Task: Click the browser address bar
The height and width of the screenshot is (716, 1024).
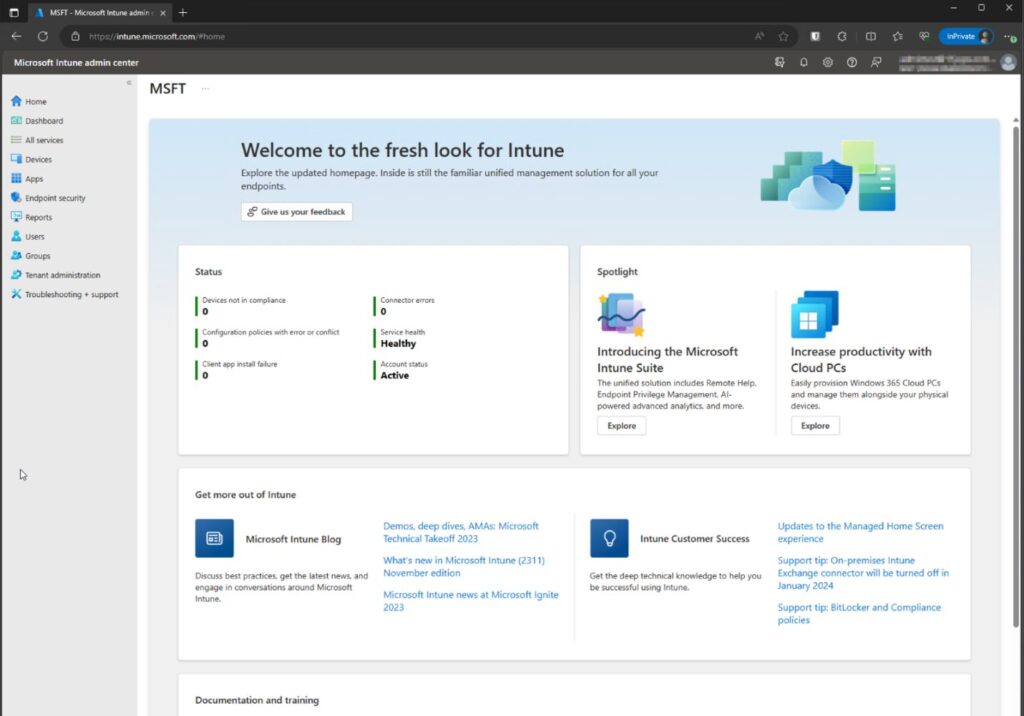Action: [x=400, y=36]
